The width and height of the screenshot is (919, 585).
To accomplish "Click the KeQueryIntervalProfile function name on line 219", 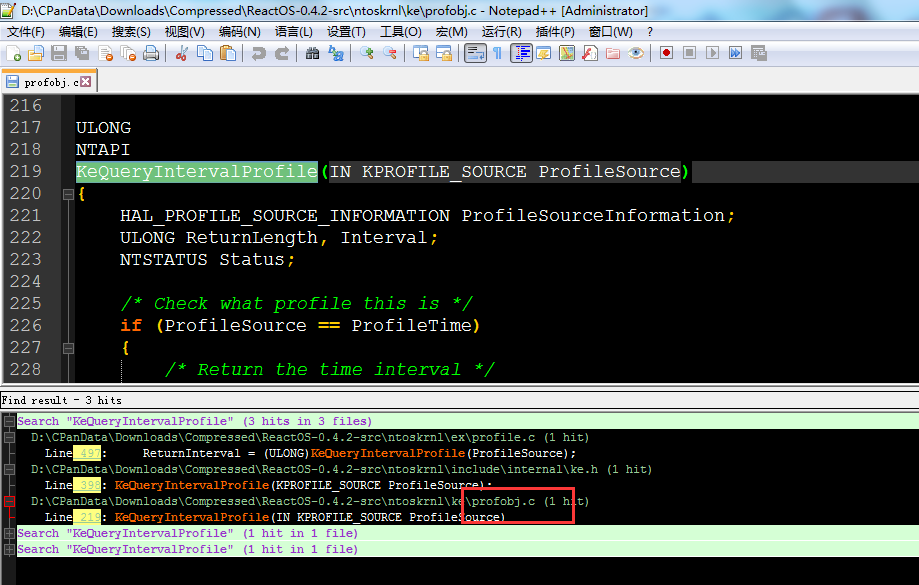I will [x=196, y=172].
